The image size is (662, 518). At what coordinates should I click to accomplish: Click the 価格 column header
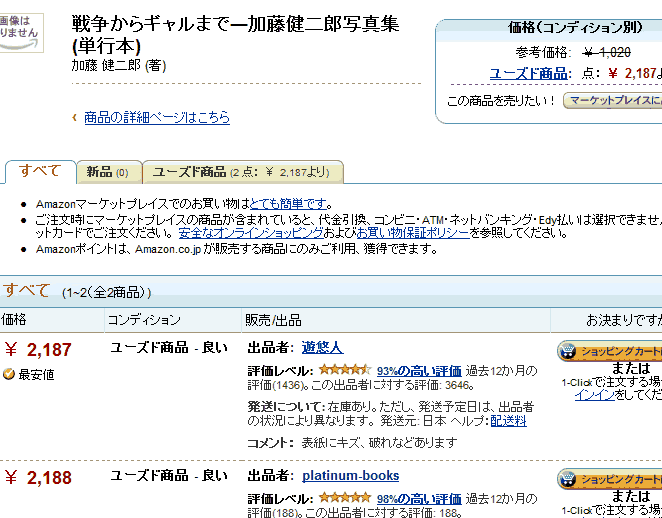click(13, 320)
